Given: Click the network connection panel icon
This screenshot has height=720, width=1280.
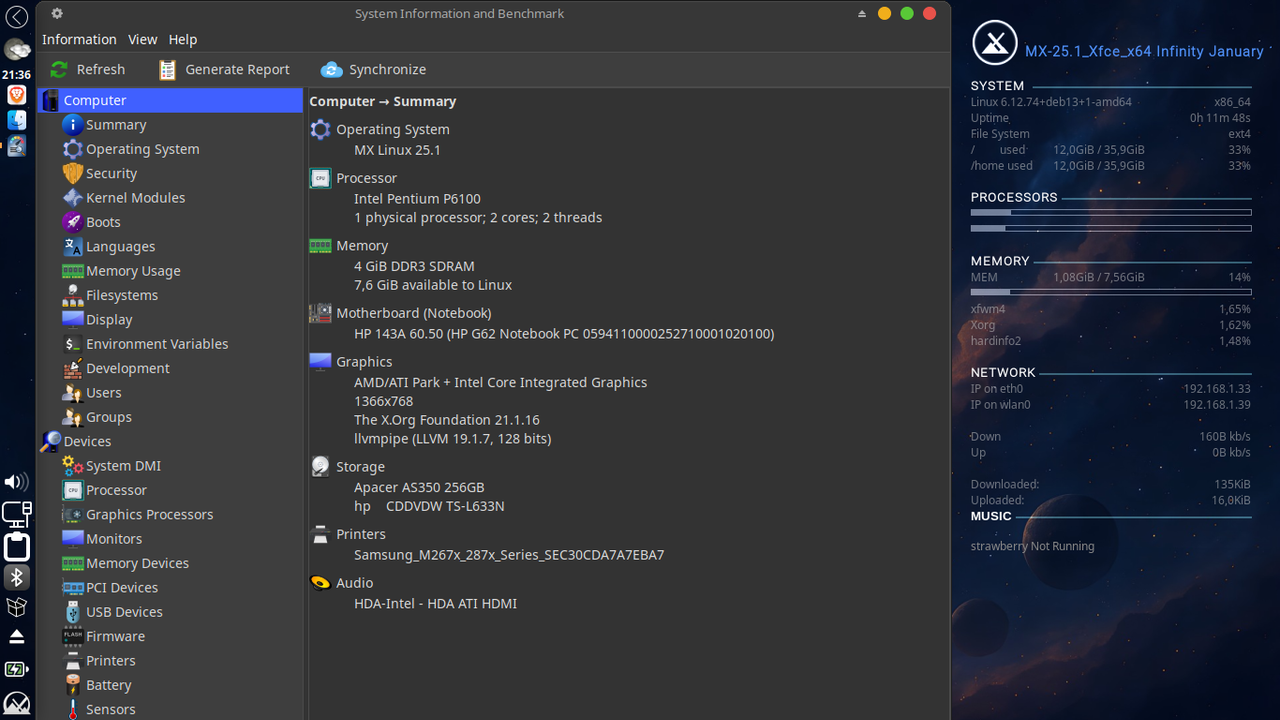Looking at the screenshot, I should [x=16, y=514].
